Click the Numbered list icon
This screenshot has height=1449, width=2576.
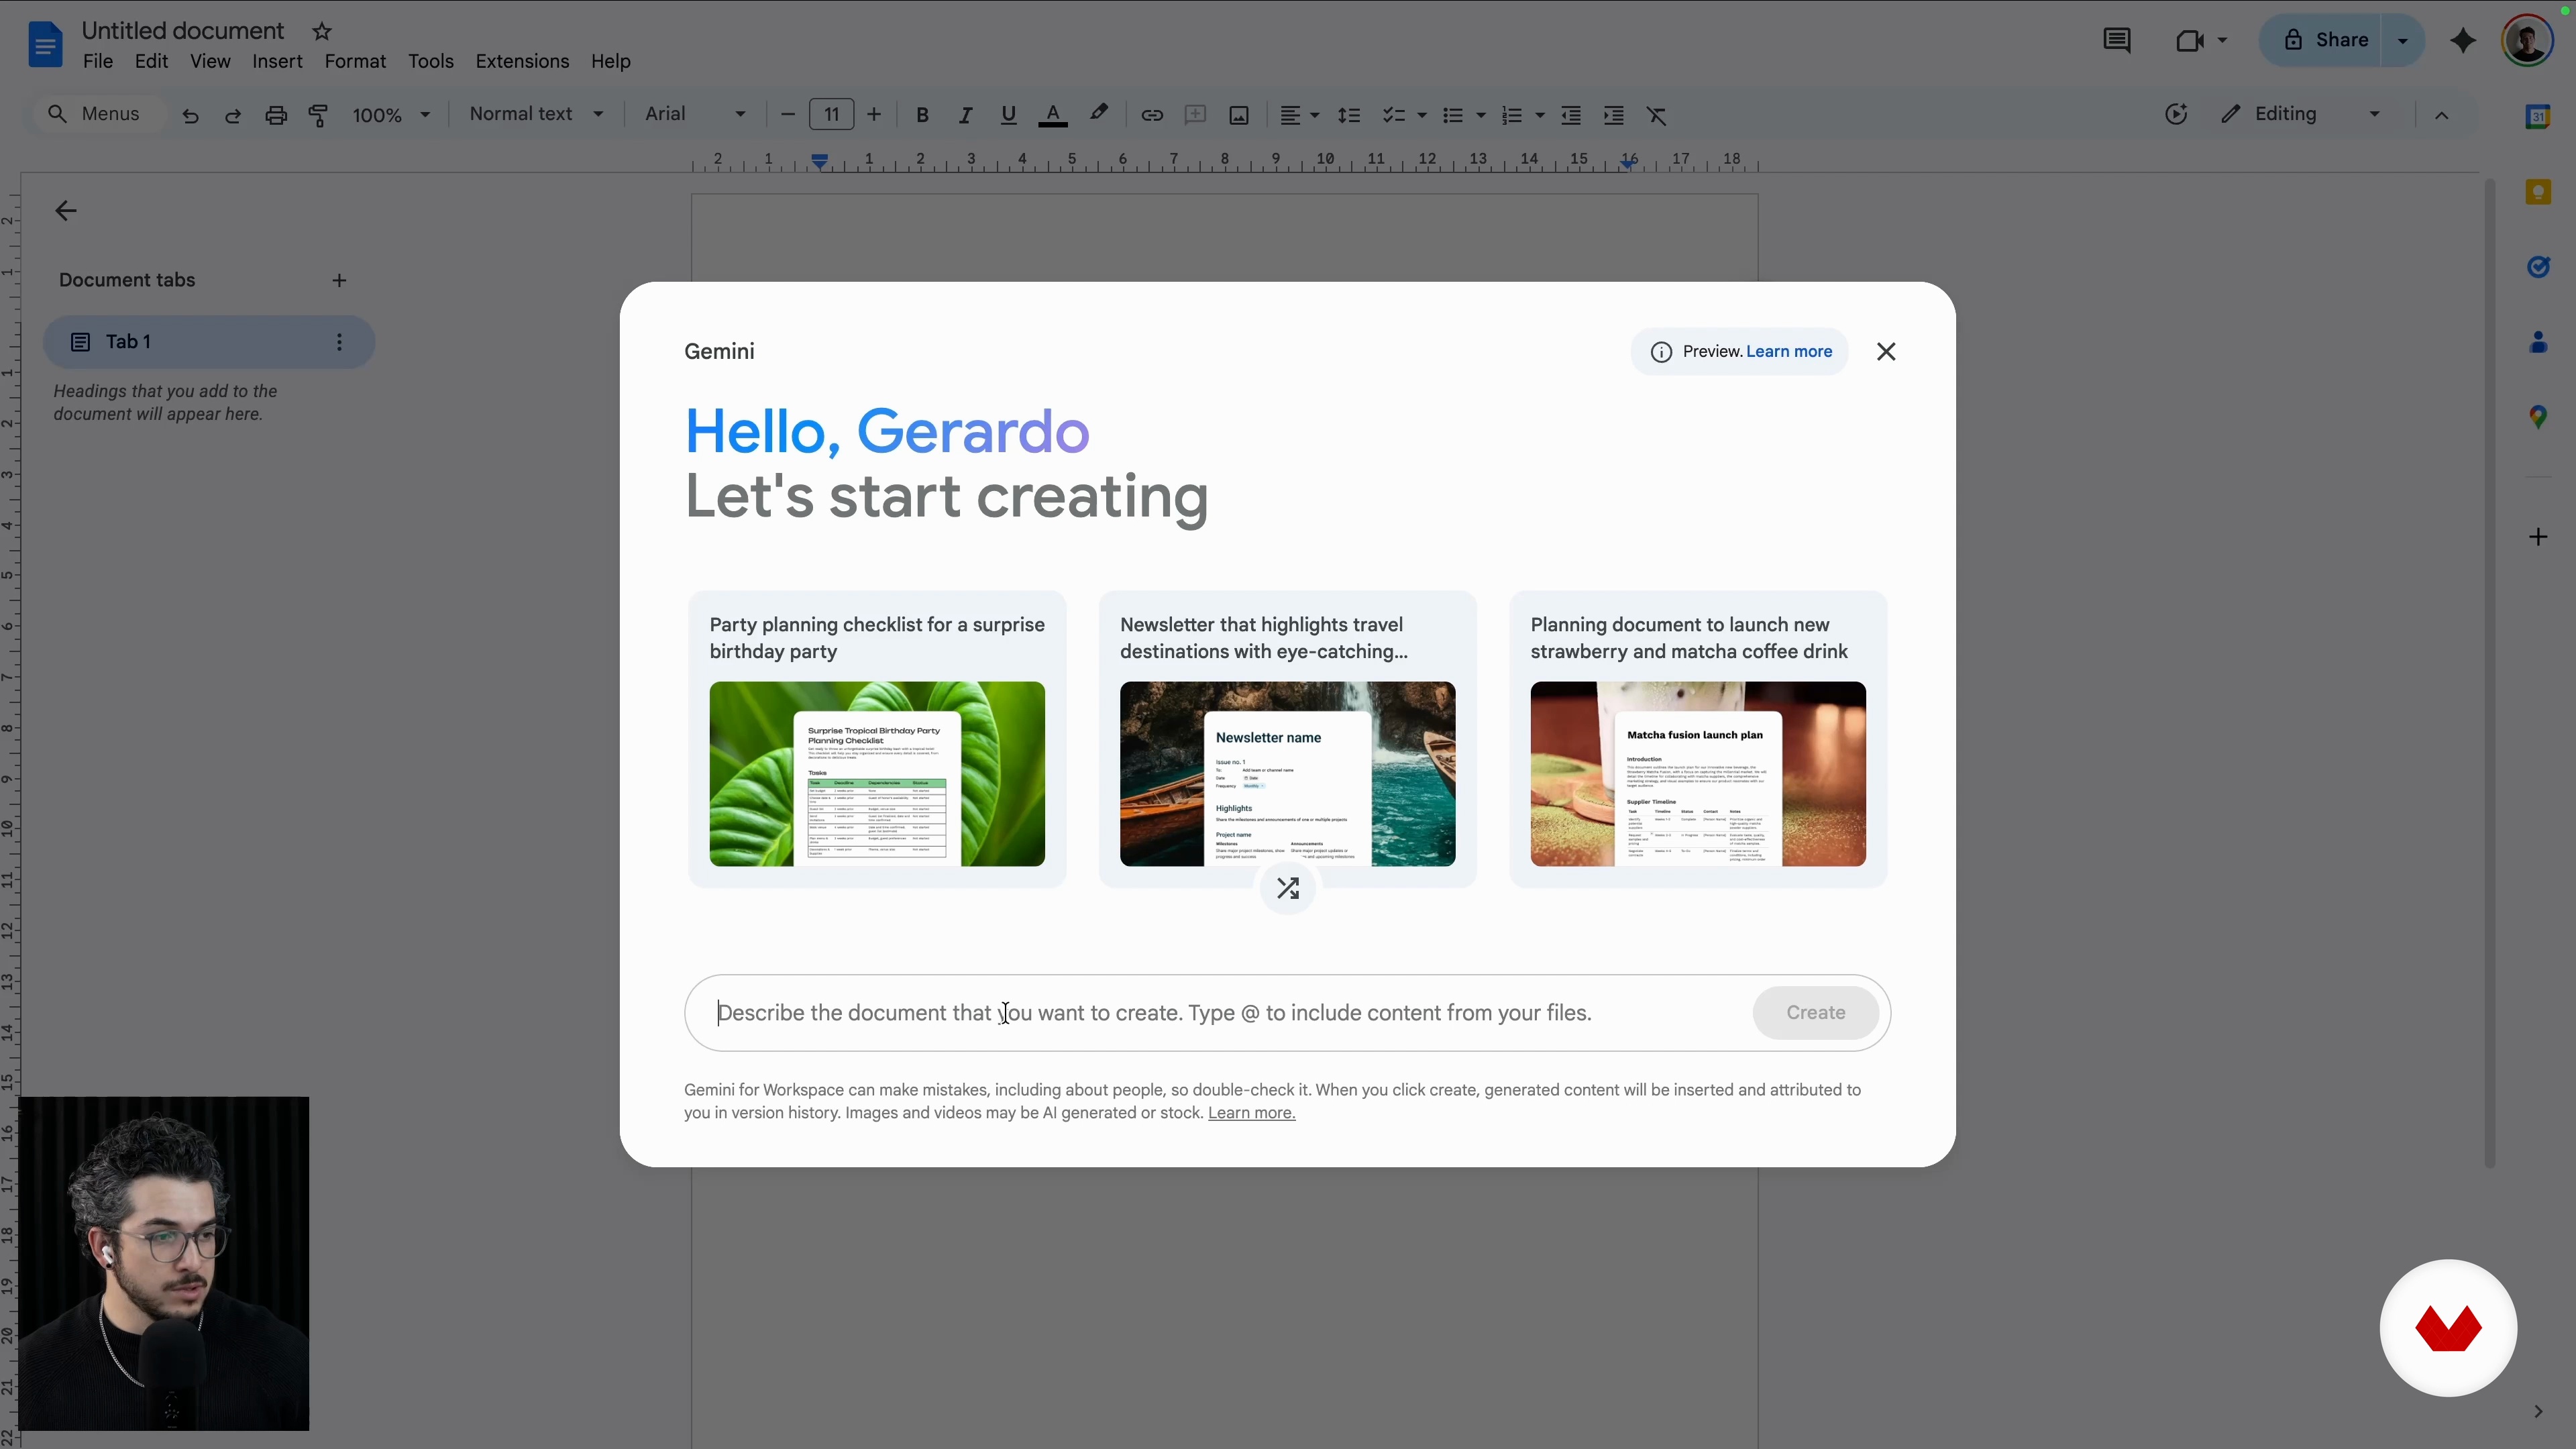(1512, 116)
